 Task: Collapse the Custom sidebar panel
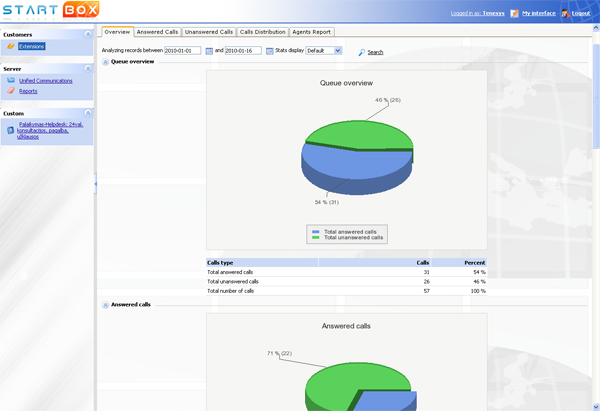pyautogui.click(x=88, y=113)
